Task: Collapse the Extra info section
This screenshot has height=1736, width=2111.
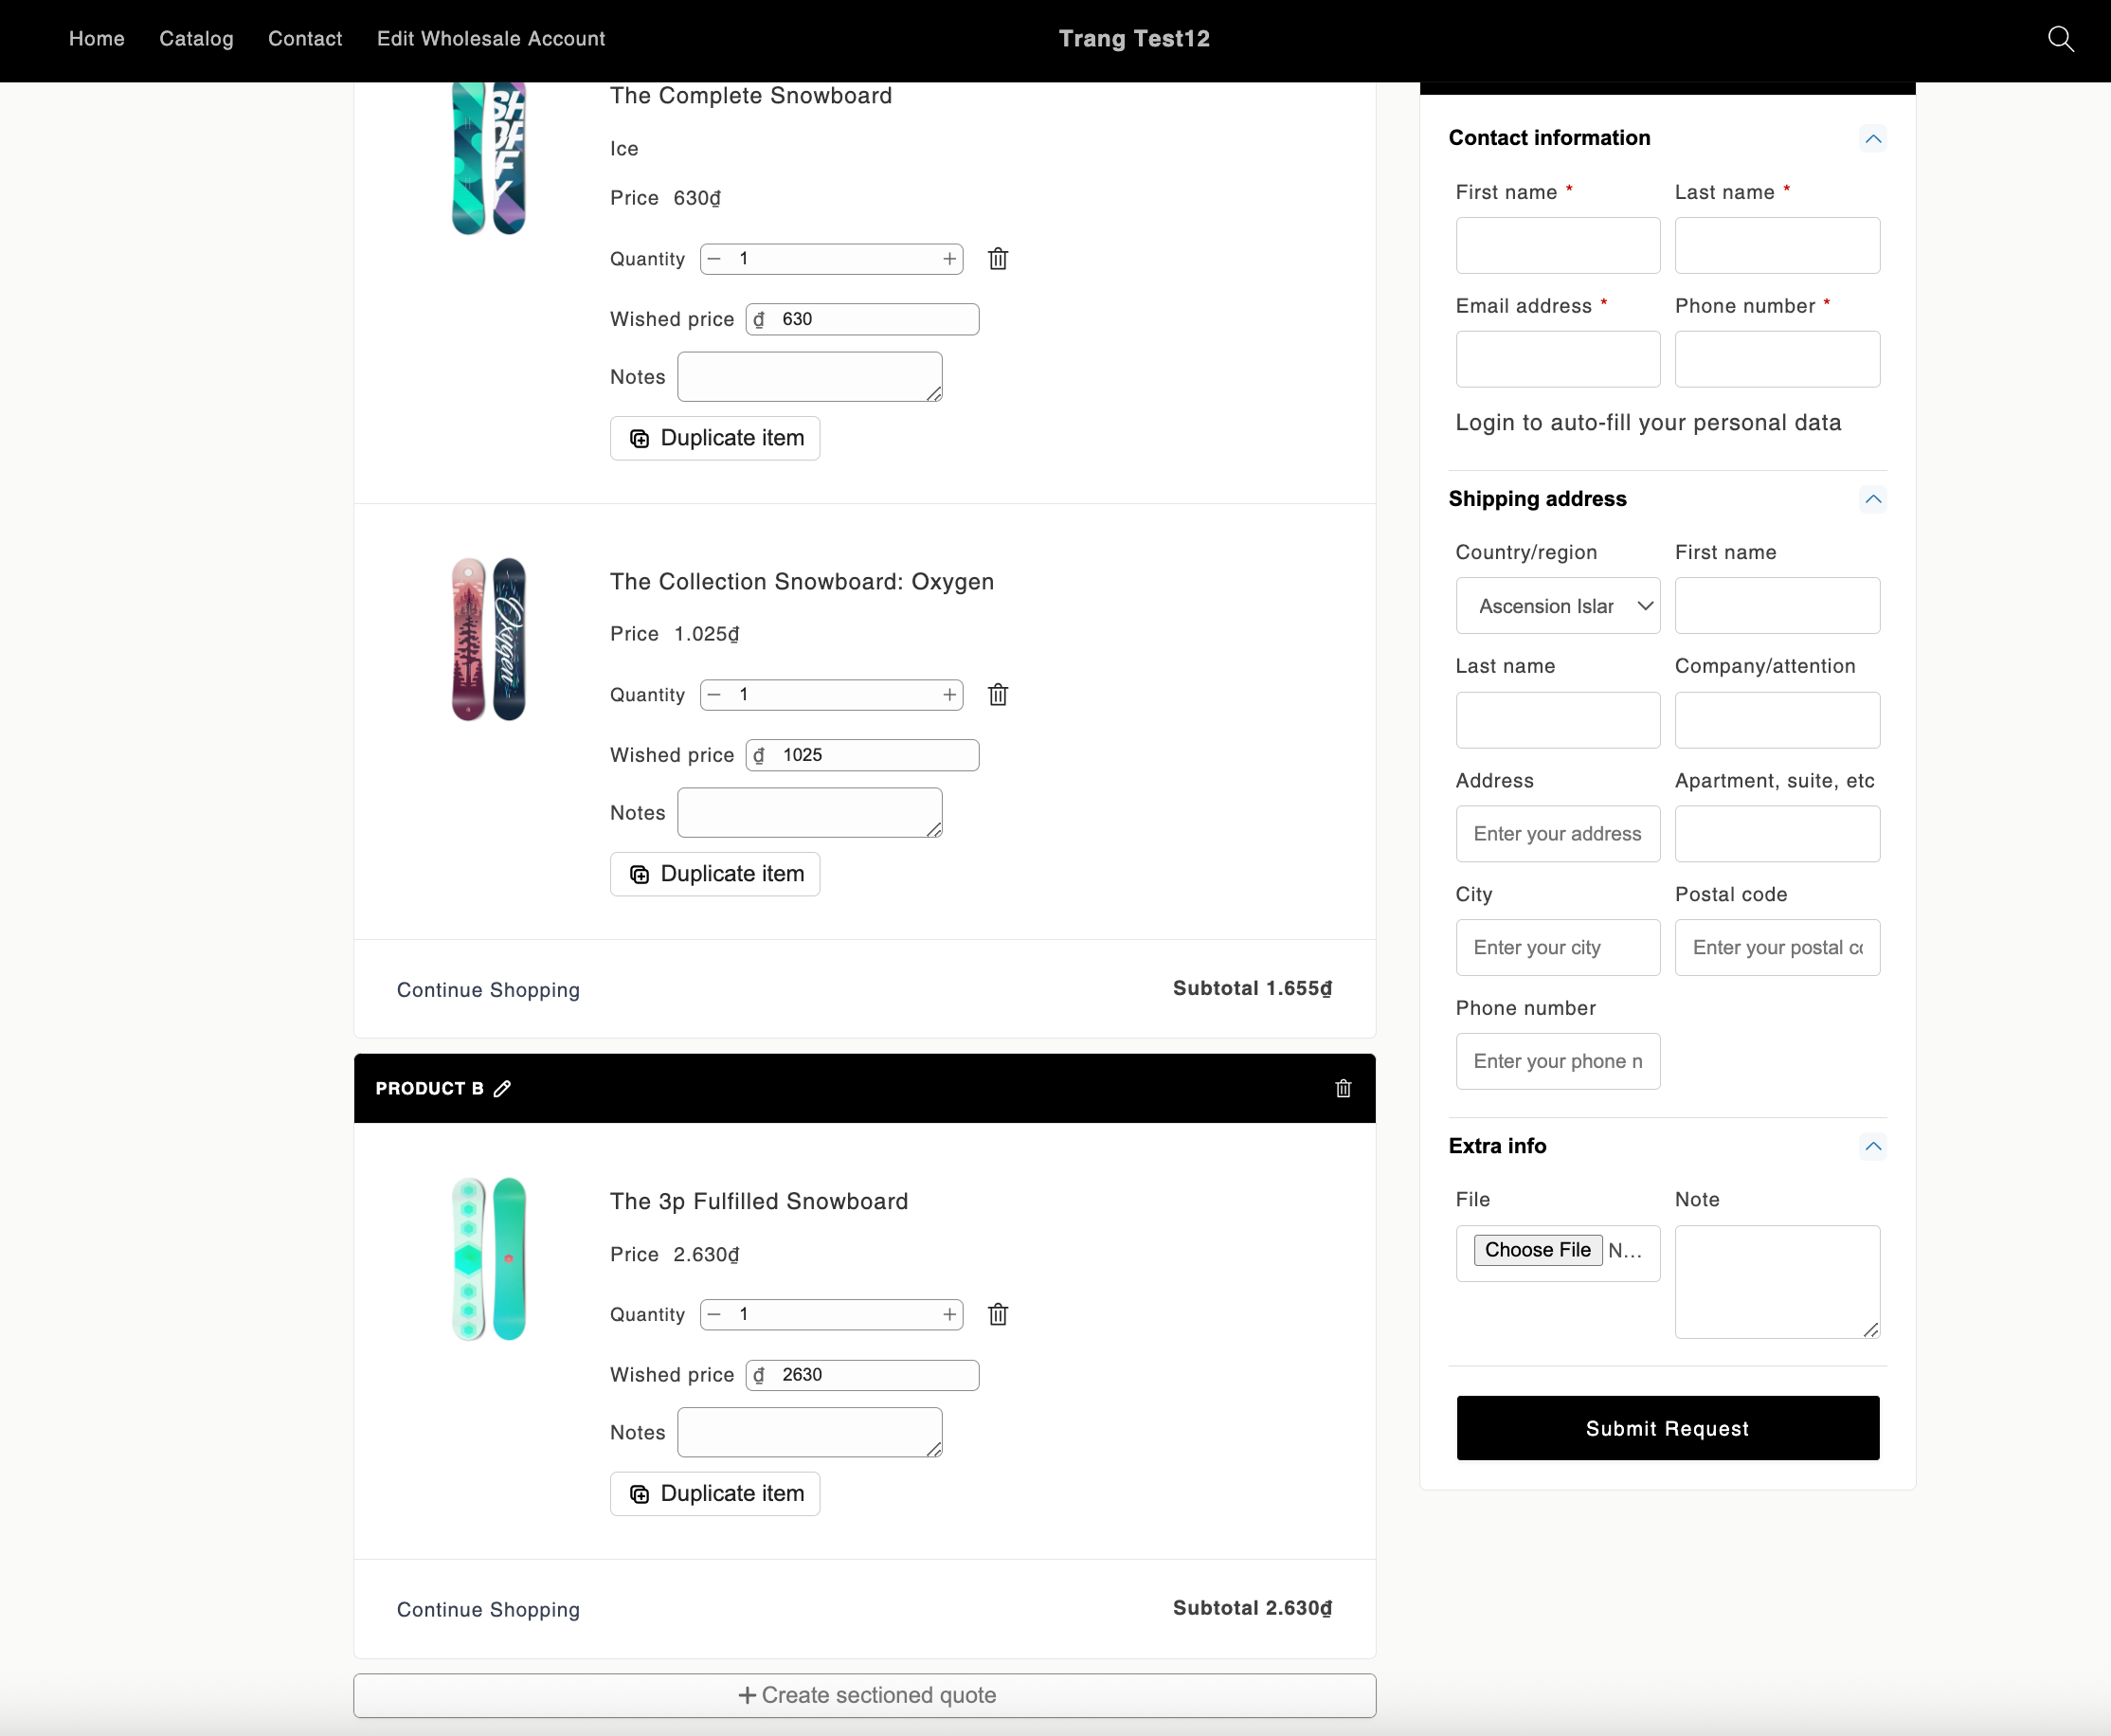Action: [x=1873, y=1146]
